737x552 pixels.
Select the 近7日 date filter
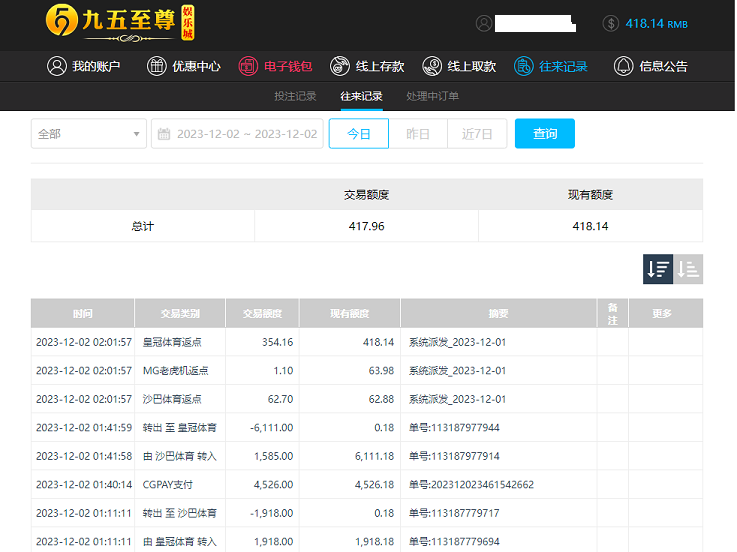pos(477,134)
